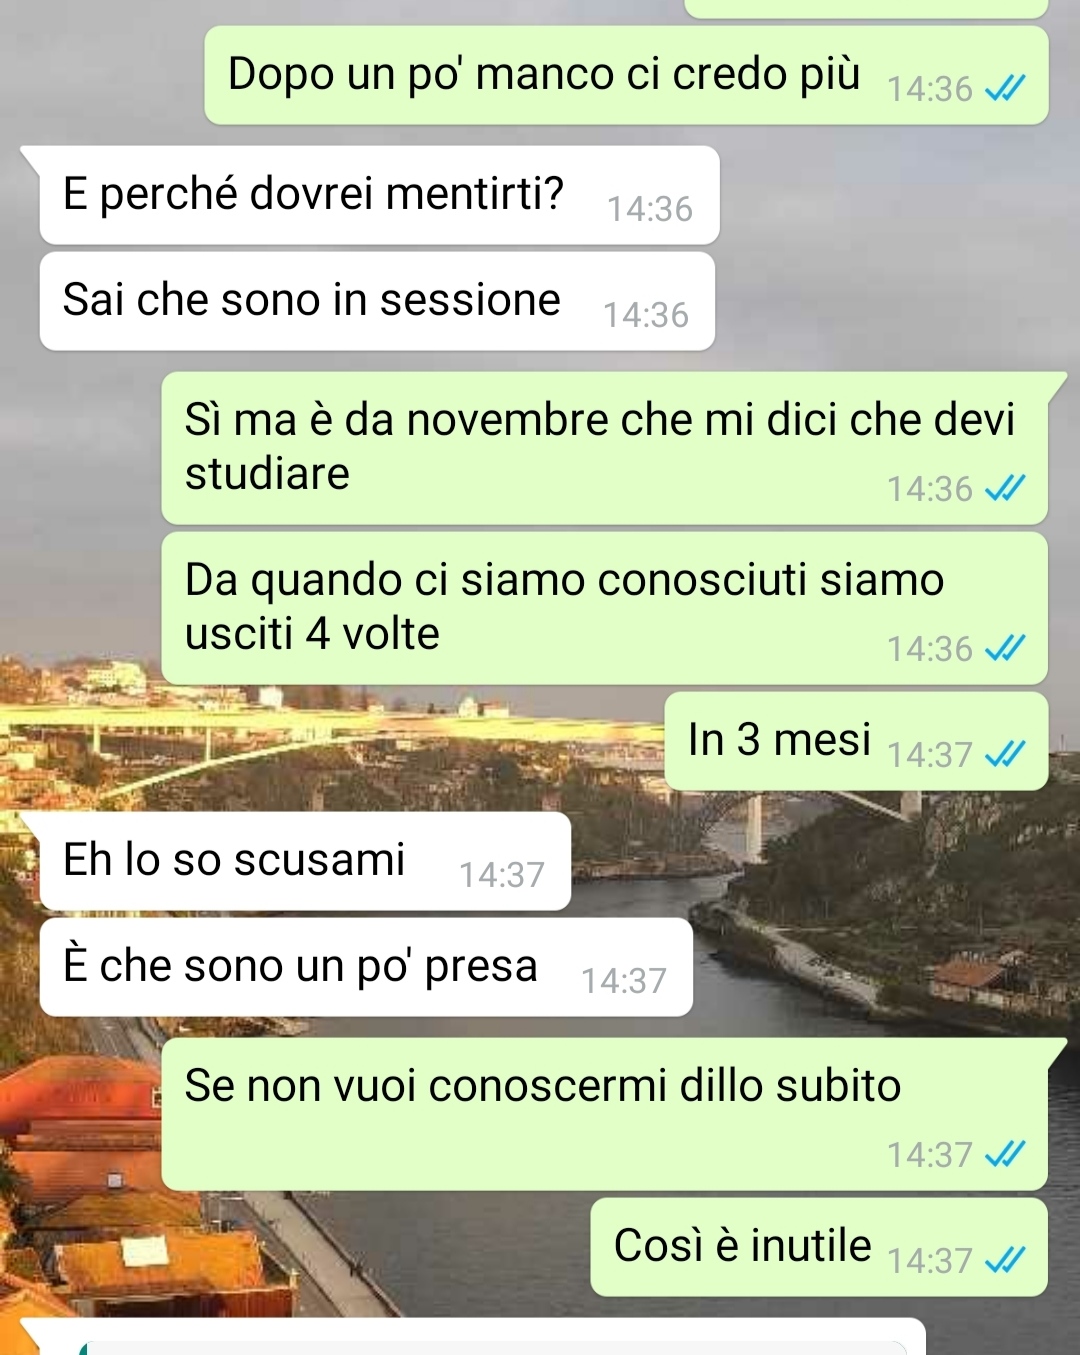
Task: Tap the 'Se non vuoi conoscermi dillo subito' text
Action: coord(543,1086)
